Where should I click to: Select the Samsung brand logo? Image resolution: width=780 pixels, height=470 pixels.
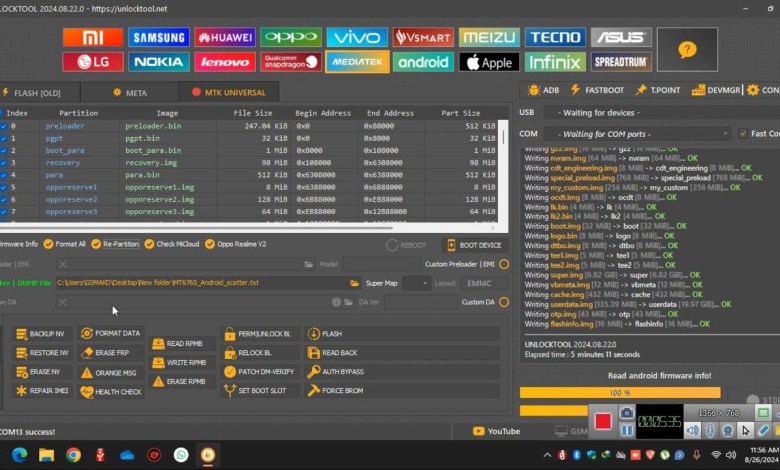159,38
